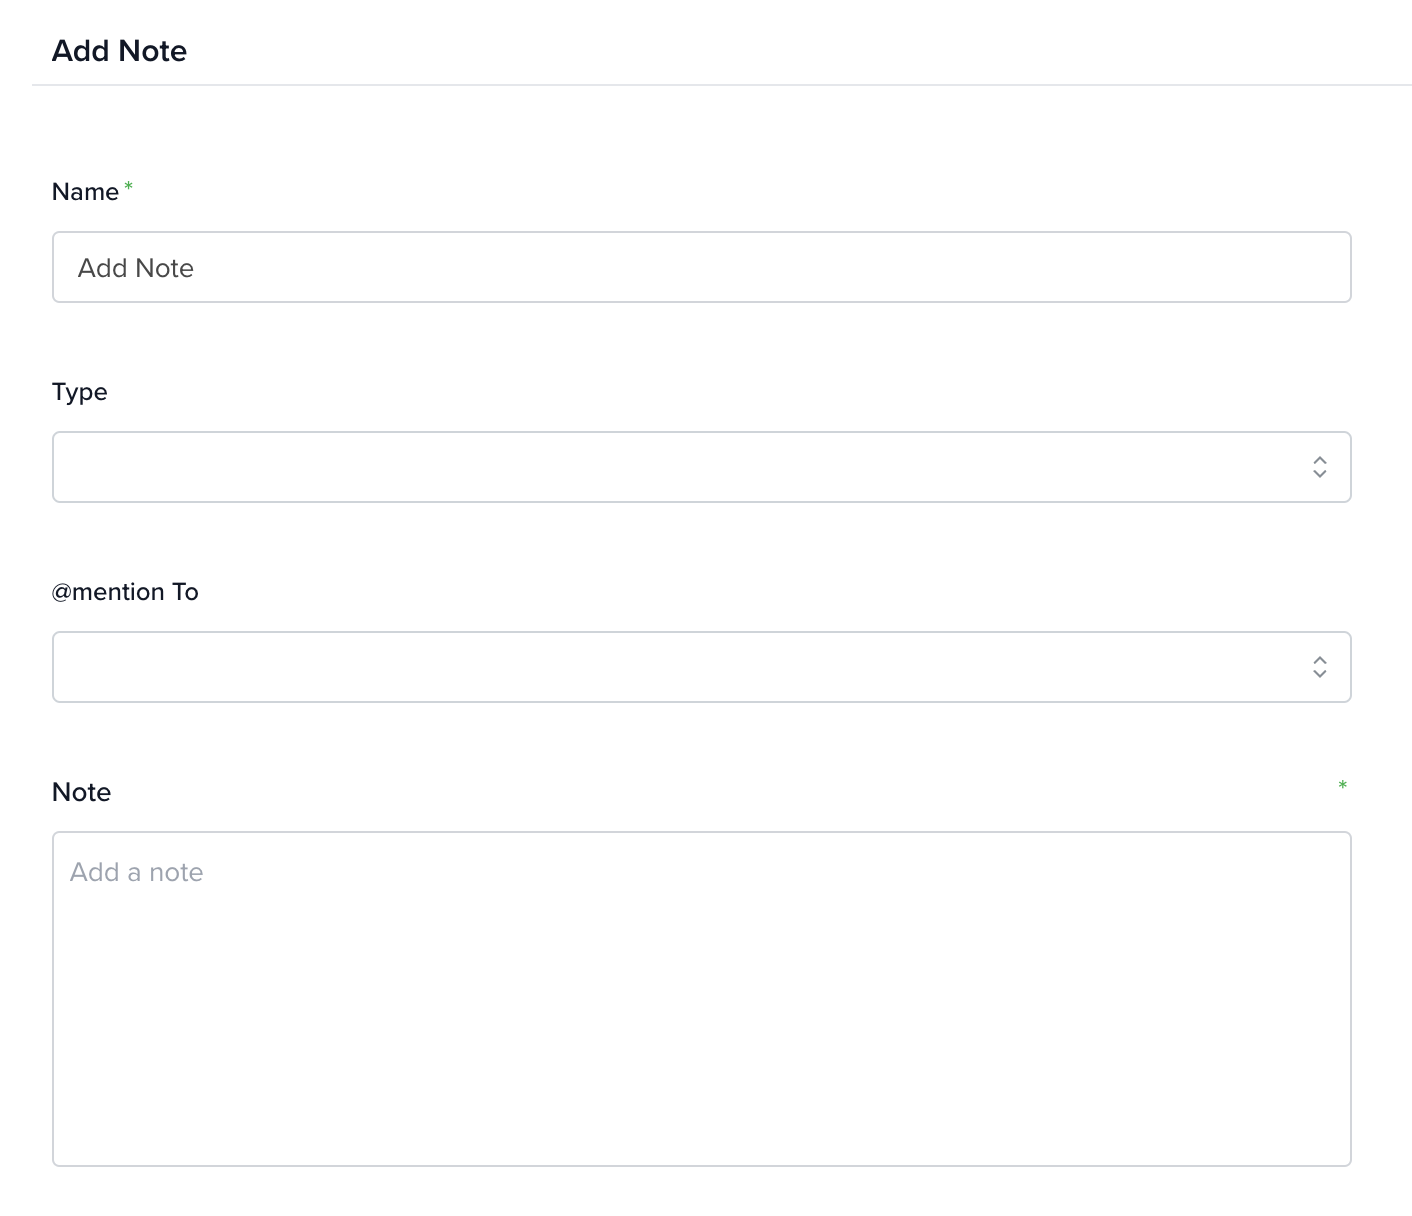The image size is (1412, 1216).
Task: Focus the Name input field
Action: [x=702, y=267]
